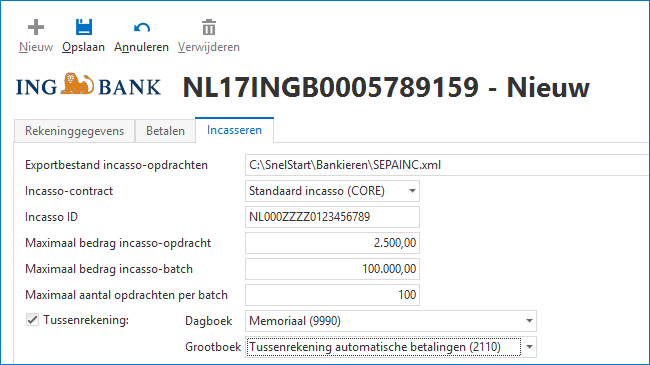Click the Tussenrekening label text
The height and width of the screenshot is (365, 650).
pos(86,320)
